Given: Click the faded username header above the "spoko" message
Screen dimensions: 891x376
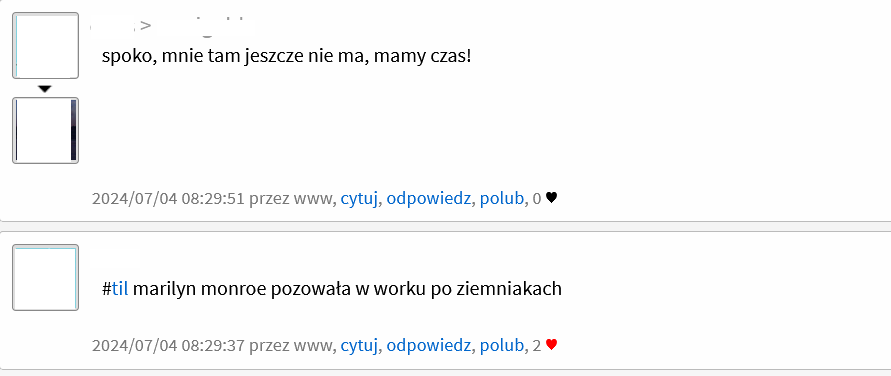Looking at the screenshot, I should 168,26.
